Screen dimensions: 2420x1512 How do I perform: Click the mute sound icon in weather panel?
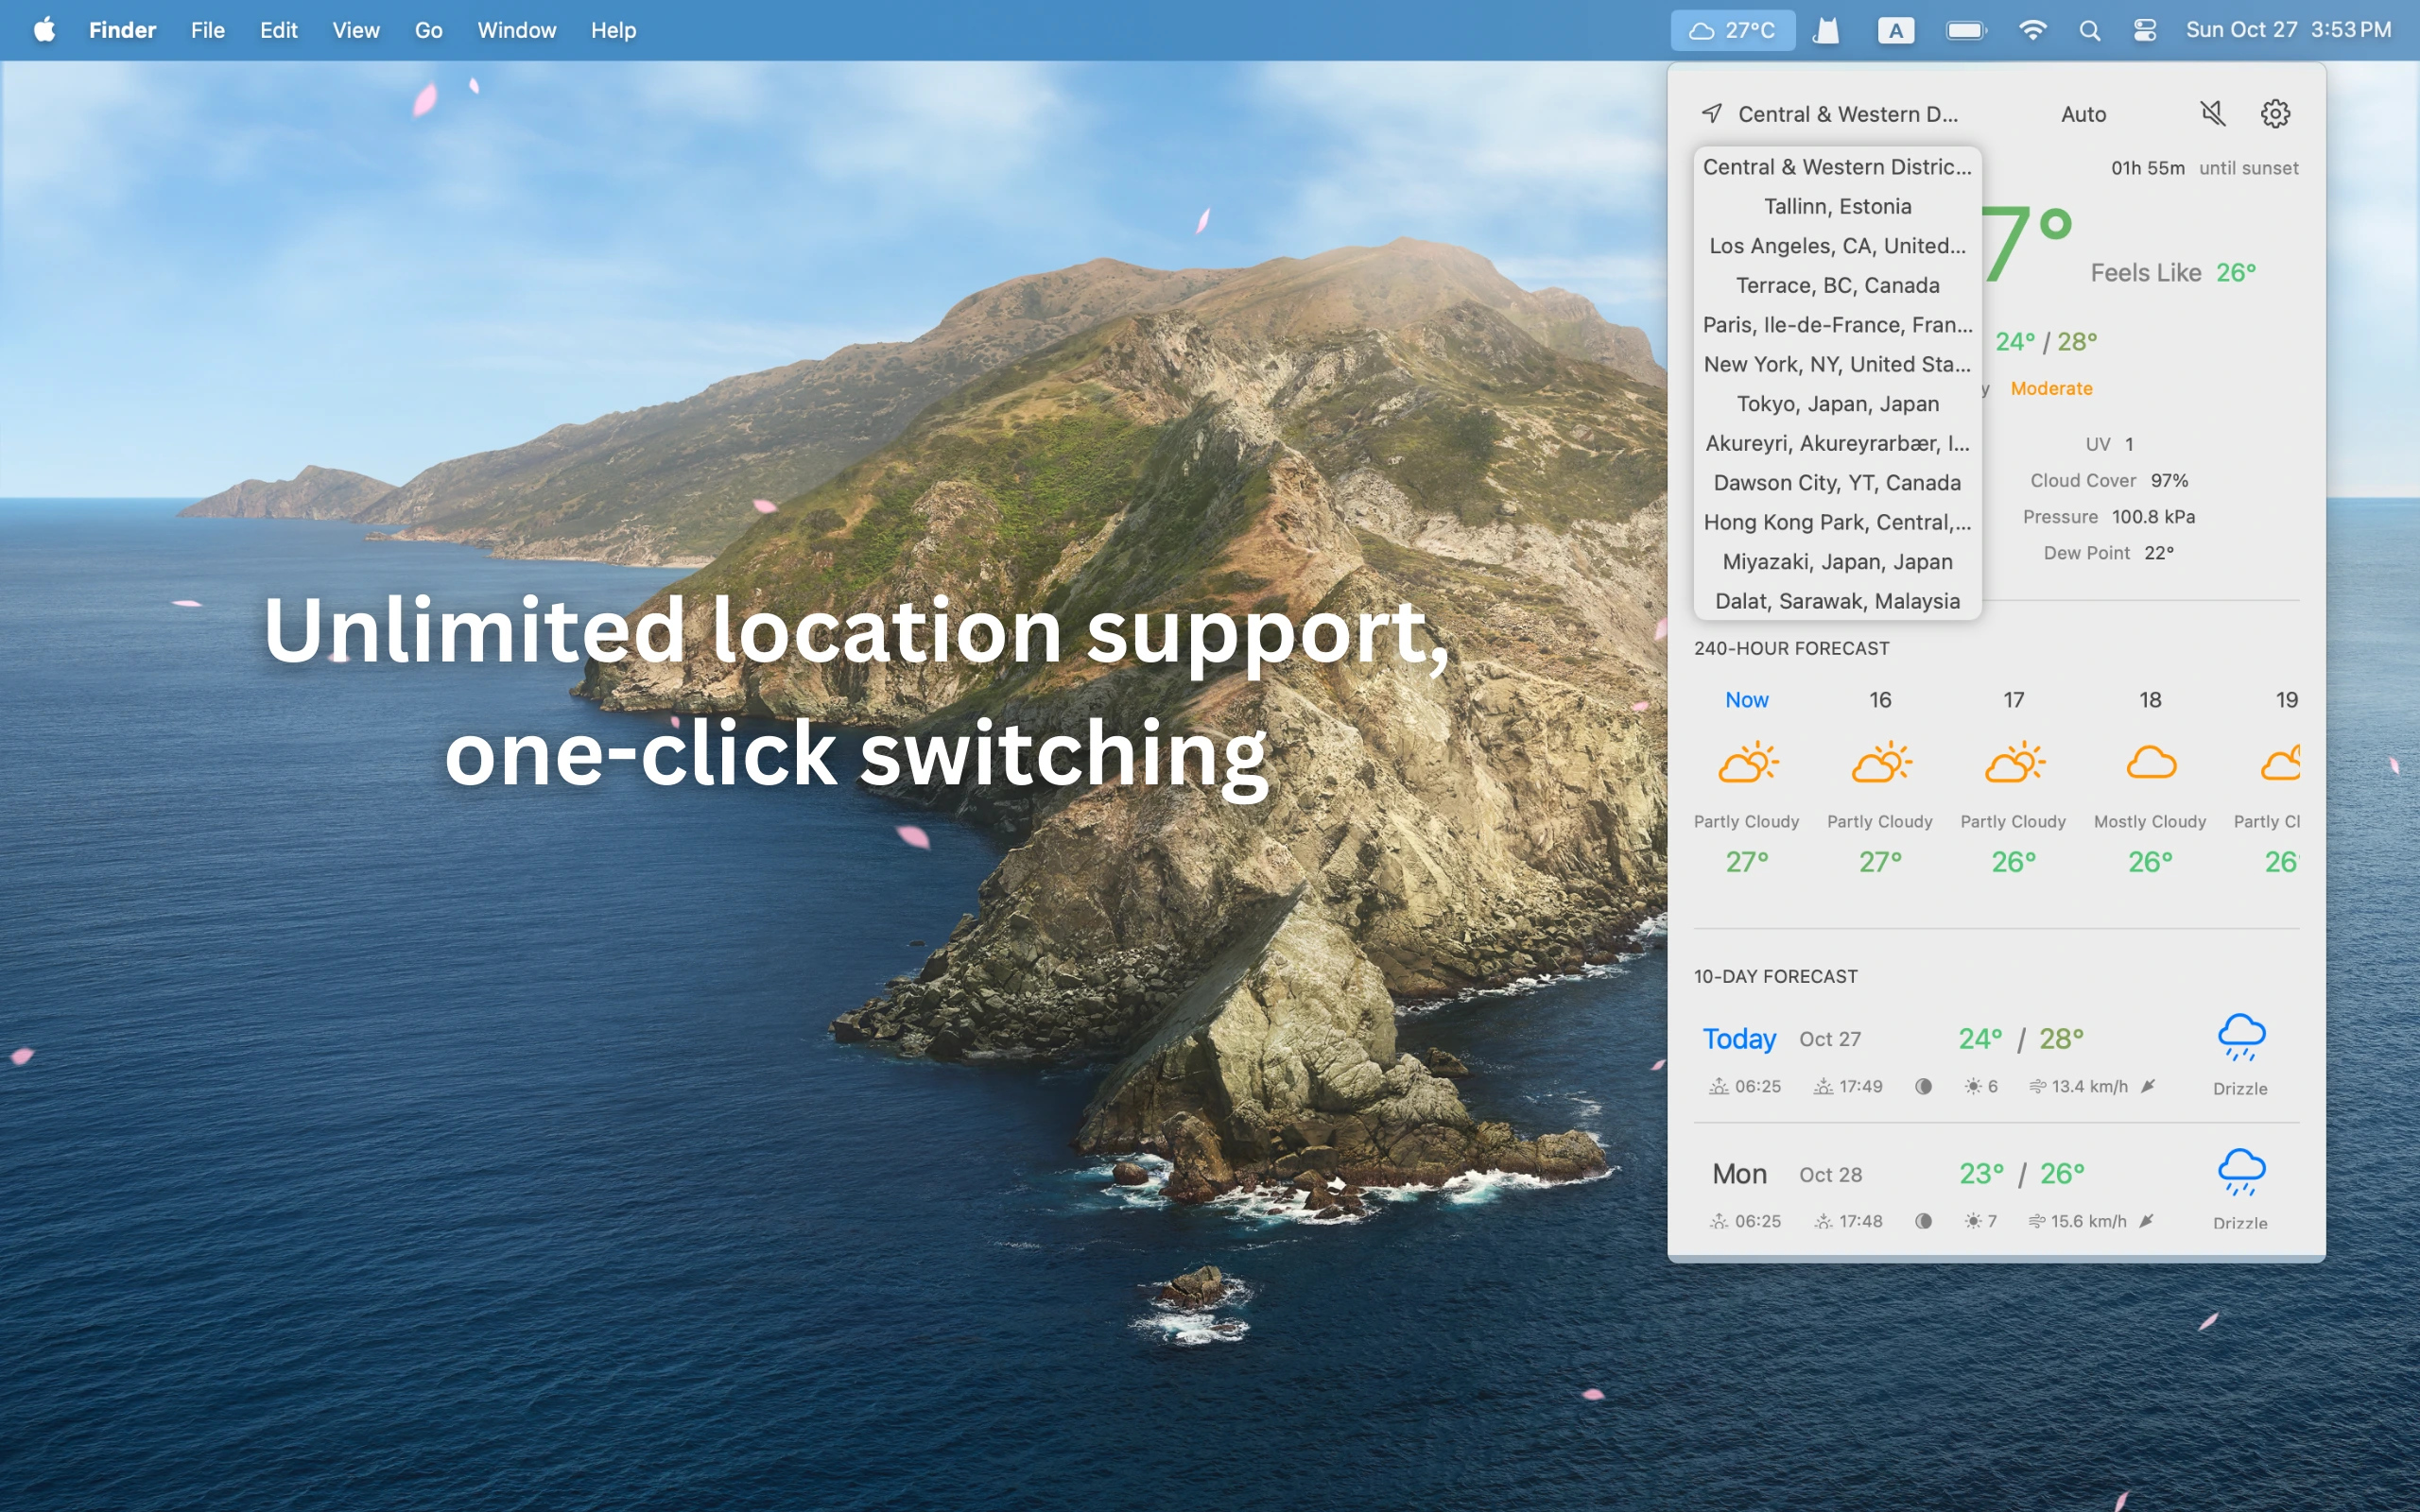(x=2213, y=113)
